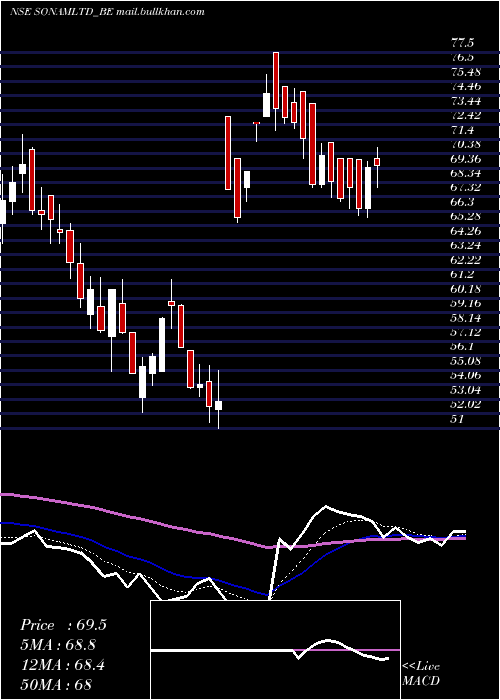This screenshot has width=500, height=700.
Task: Select the 55.08 price axis label
Action: [465, 361]
